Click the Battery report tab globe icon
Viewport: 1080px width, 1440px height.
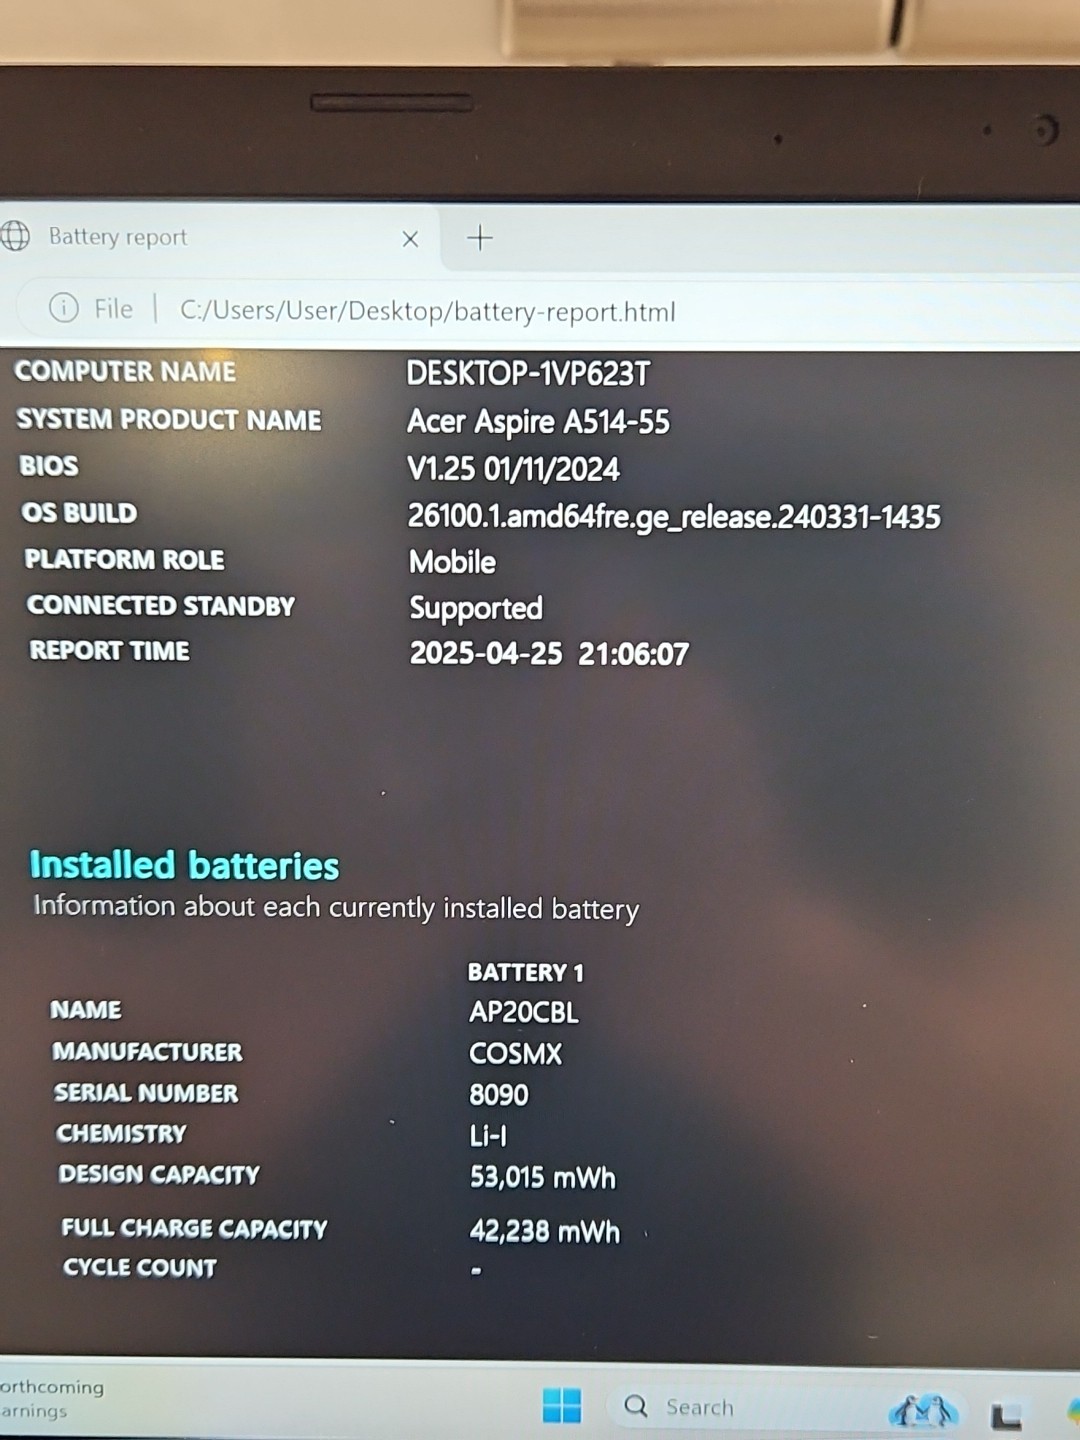(15, 236)
